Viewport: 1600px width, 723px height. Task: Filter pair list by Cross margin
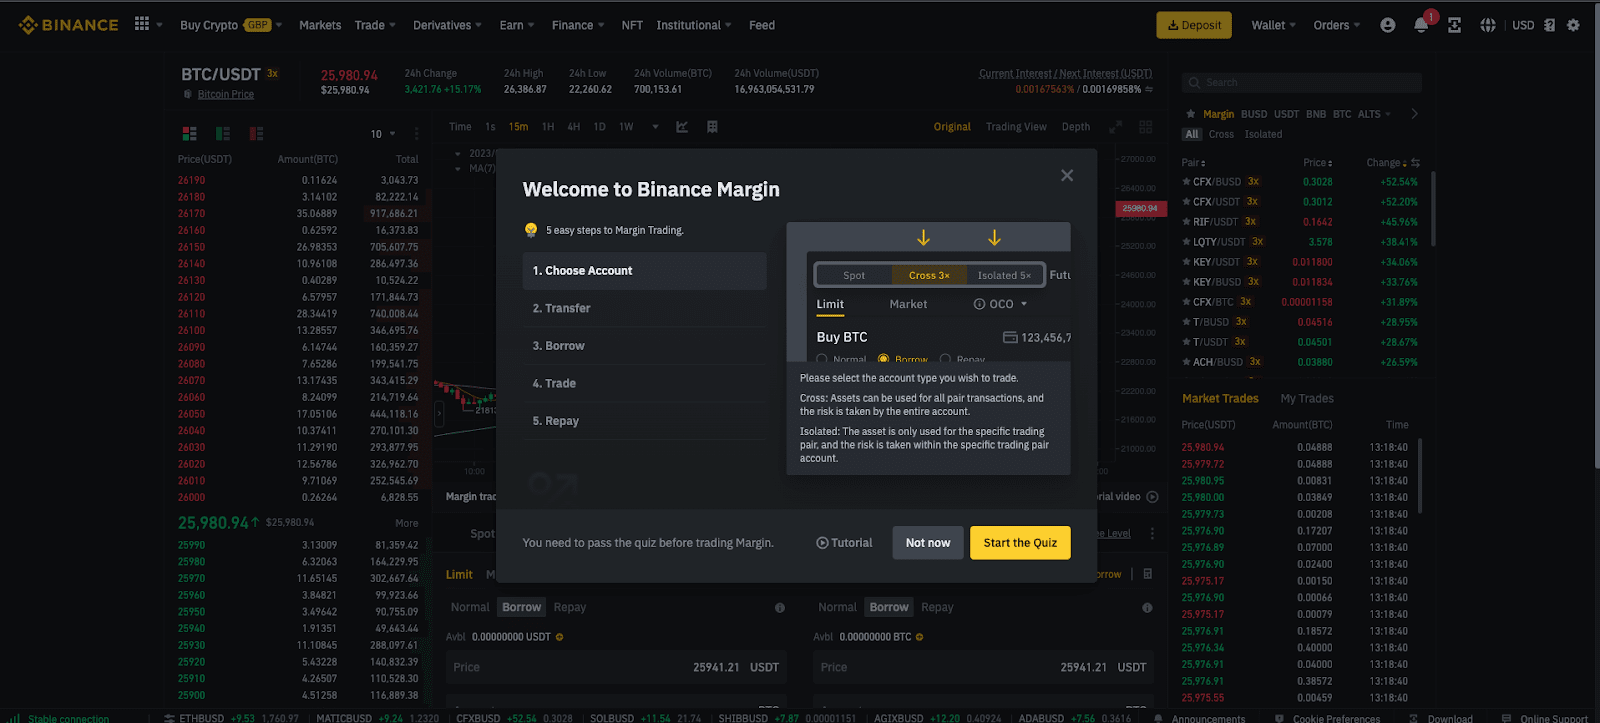(1221, 134)
